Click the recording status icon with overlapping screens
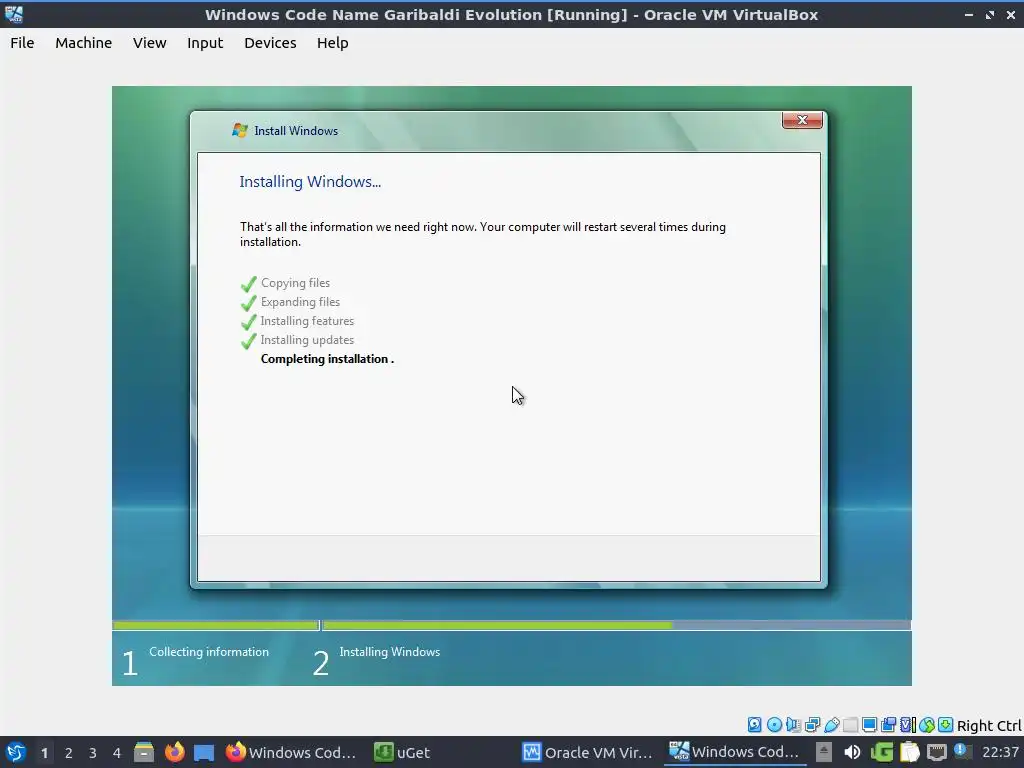1024x768 pixels. click(888, 724)
